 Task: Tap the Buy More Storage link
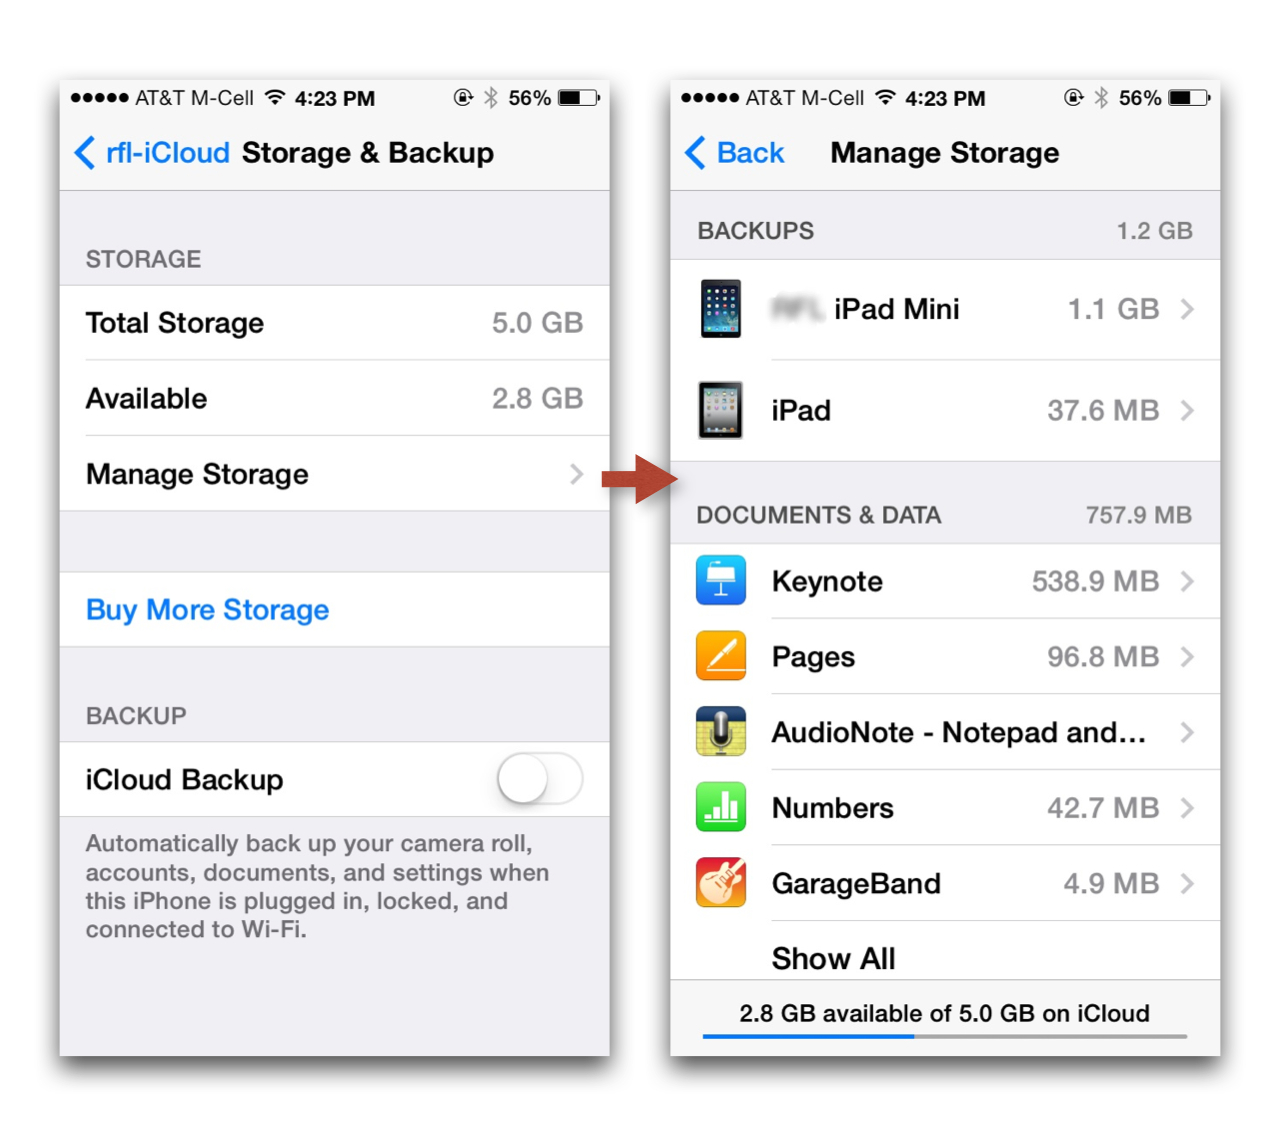coord(207,610)
